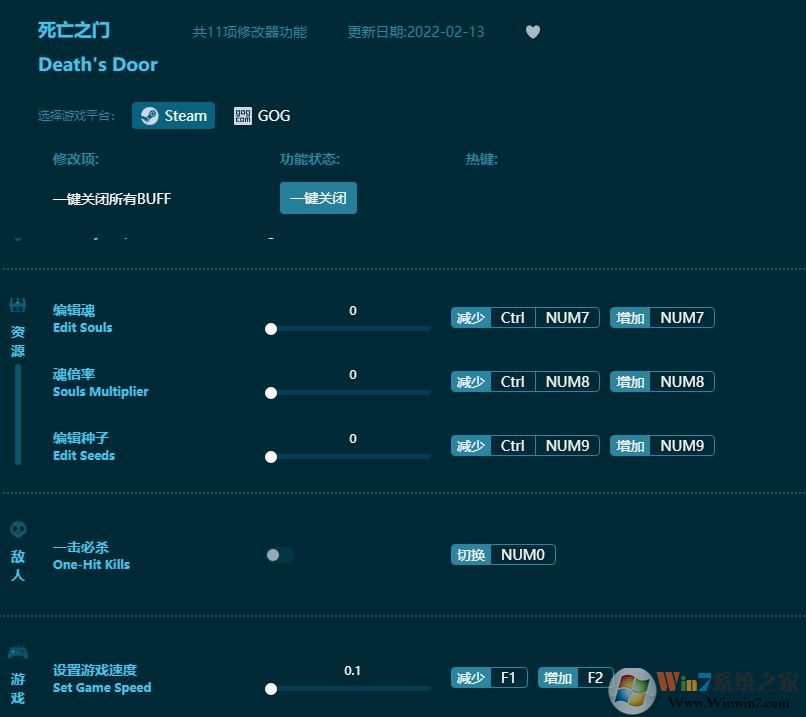Click 减少 hotkey button for Souls Multiplier

click(471, 381)
